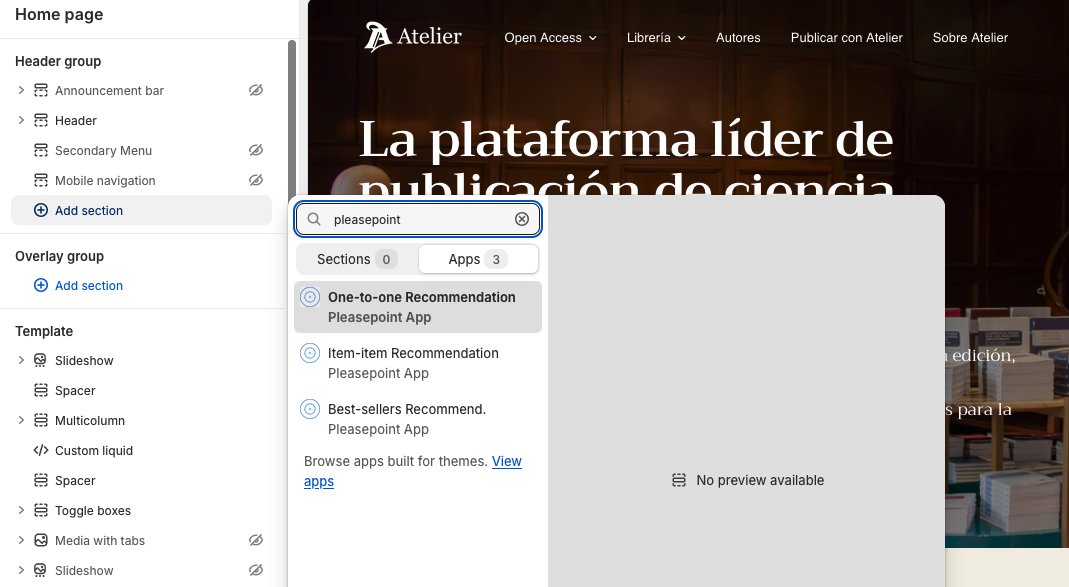
Task: Expand the Toggle boxes section
Action: (x=21, y=511)
